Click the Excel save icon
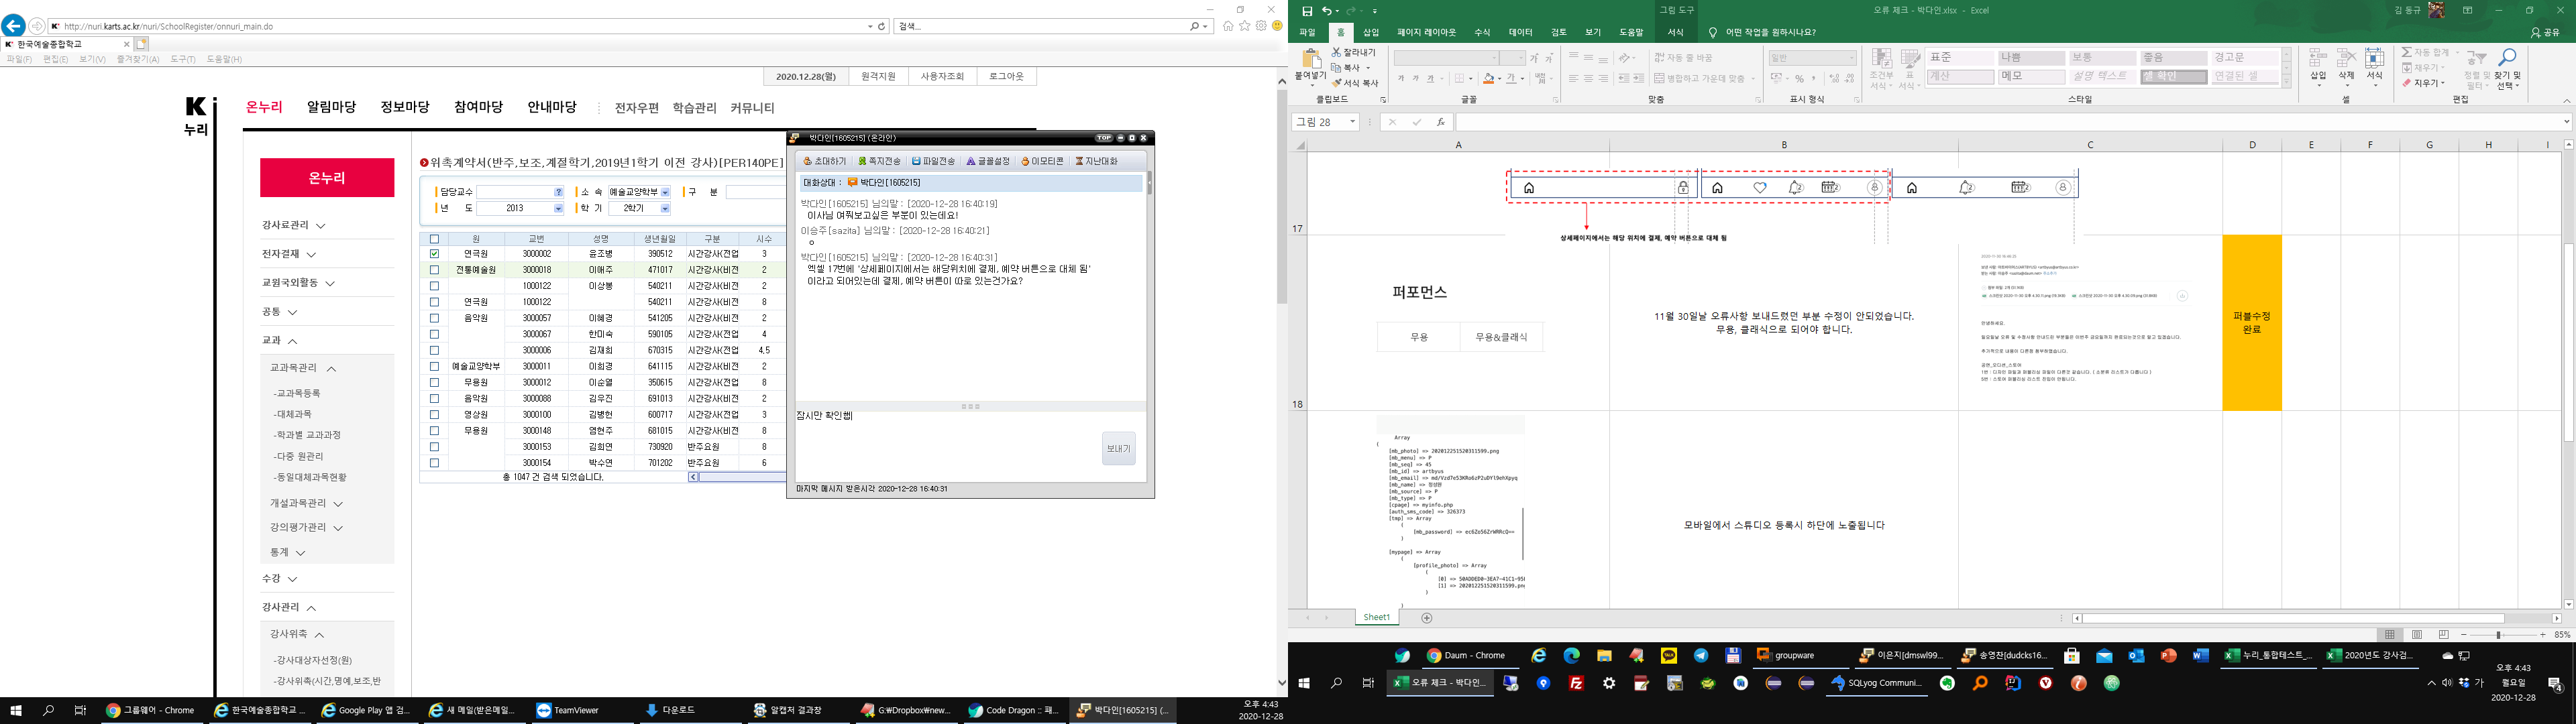 click(1307, 11)
